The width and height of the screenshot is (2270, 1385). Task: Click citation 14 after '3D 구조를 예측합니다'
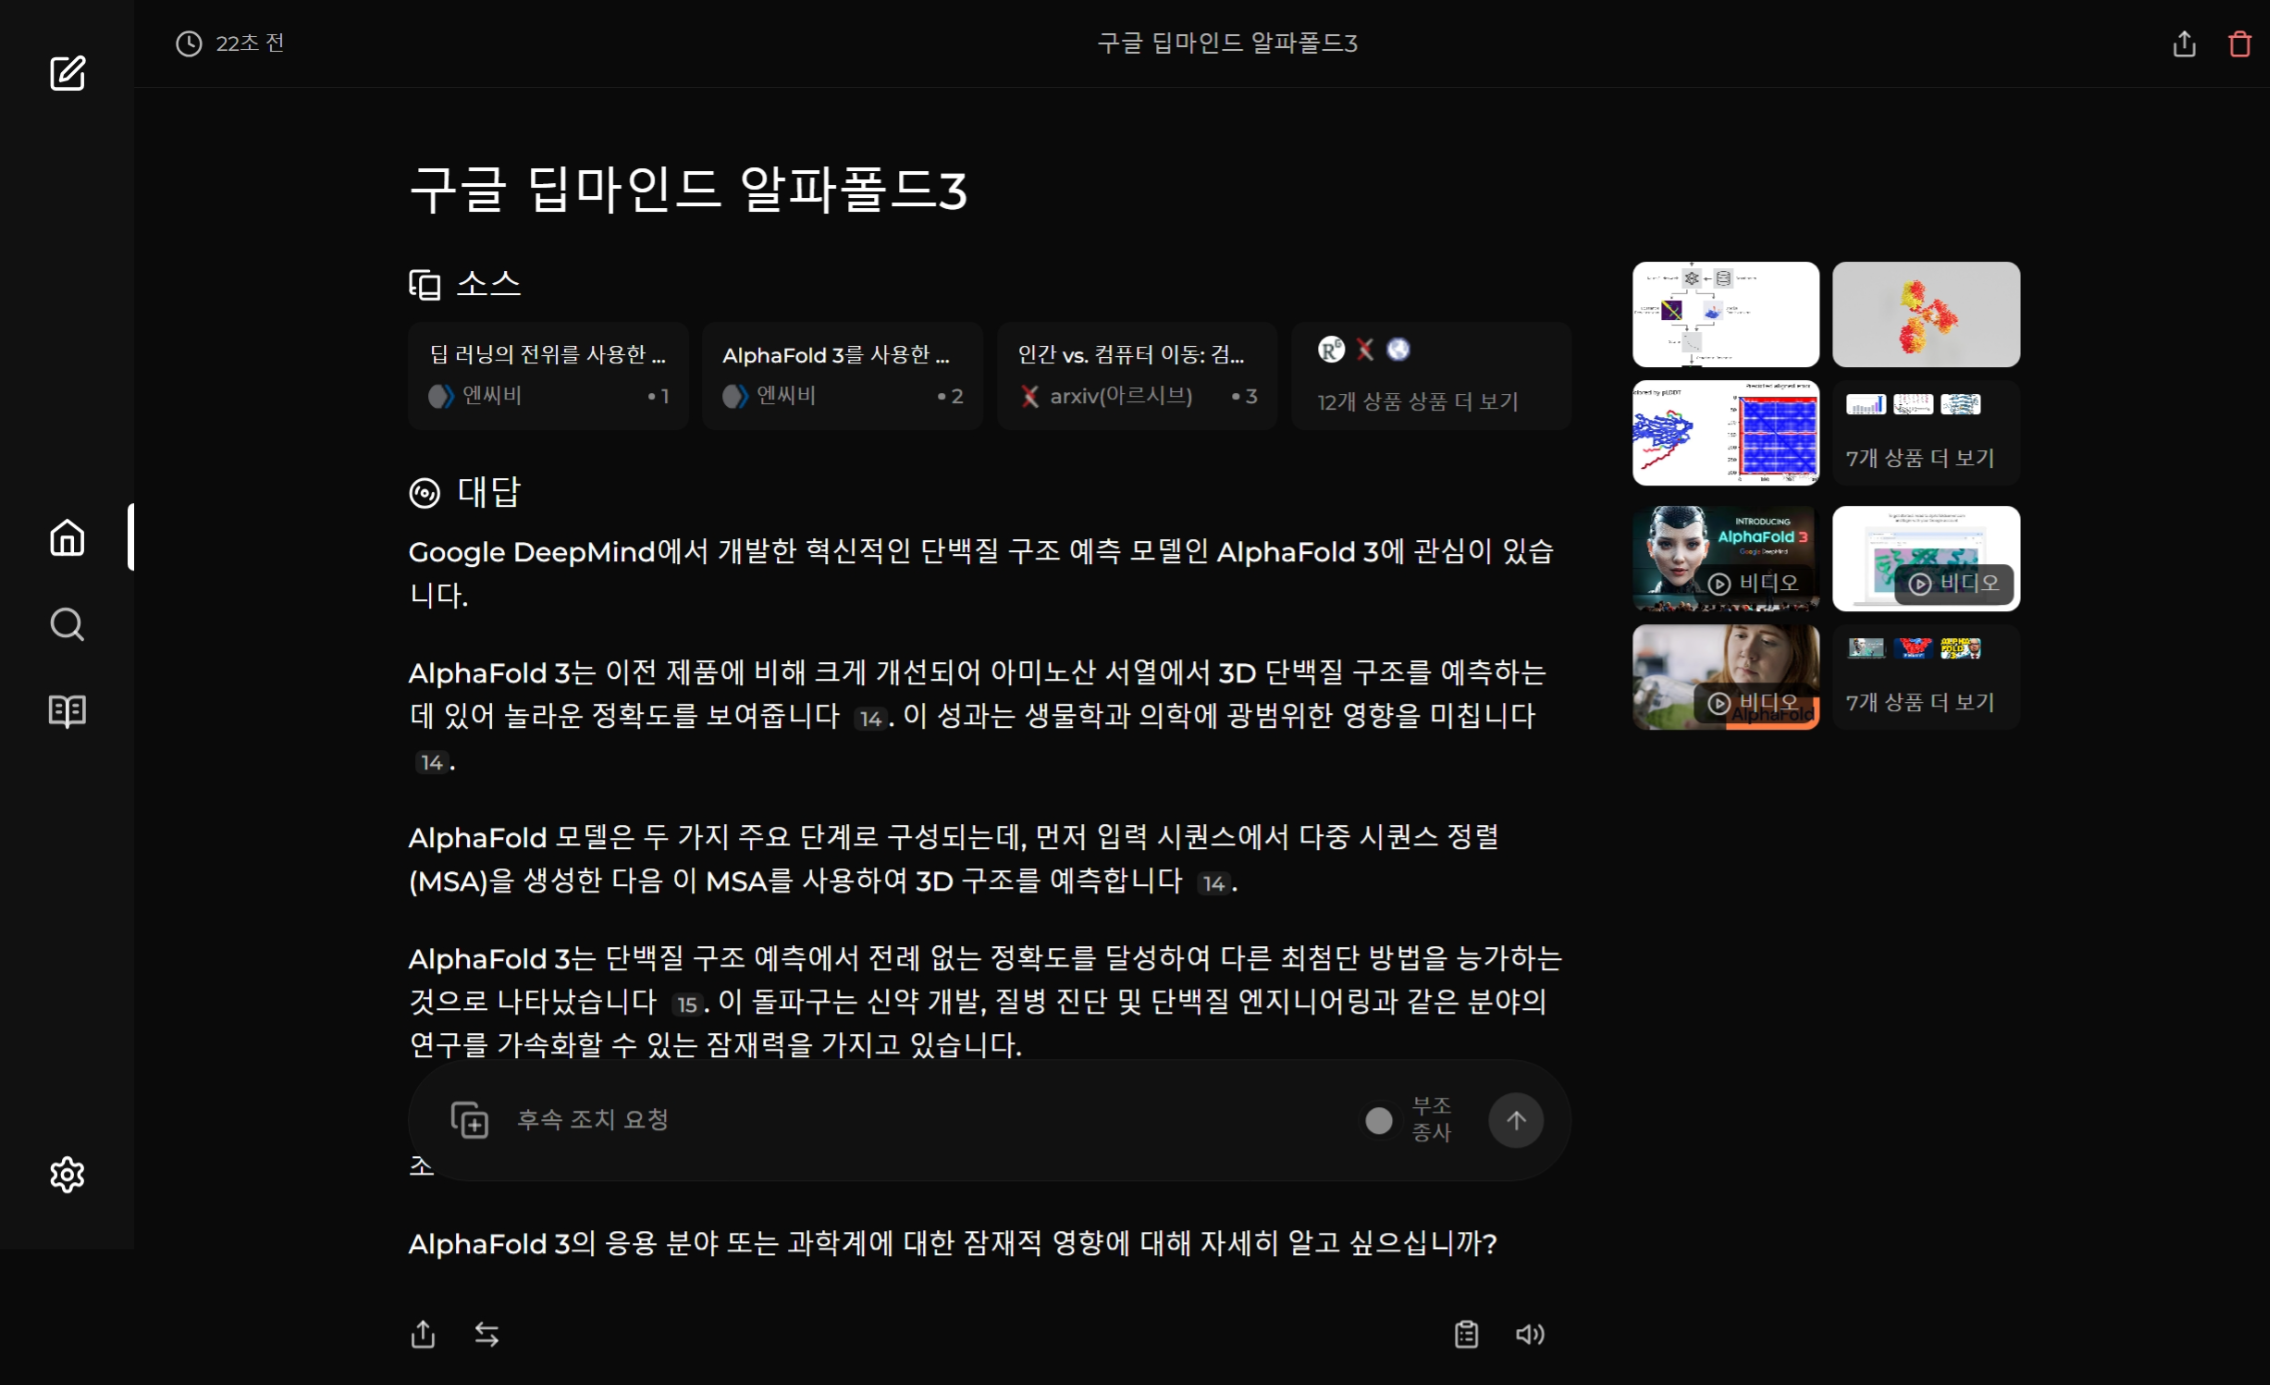click(1213, 883)
